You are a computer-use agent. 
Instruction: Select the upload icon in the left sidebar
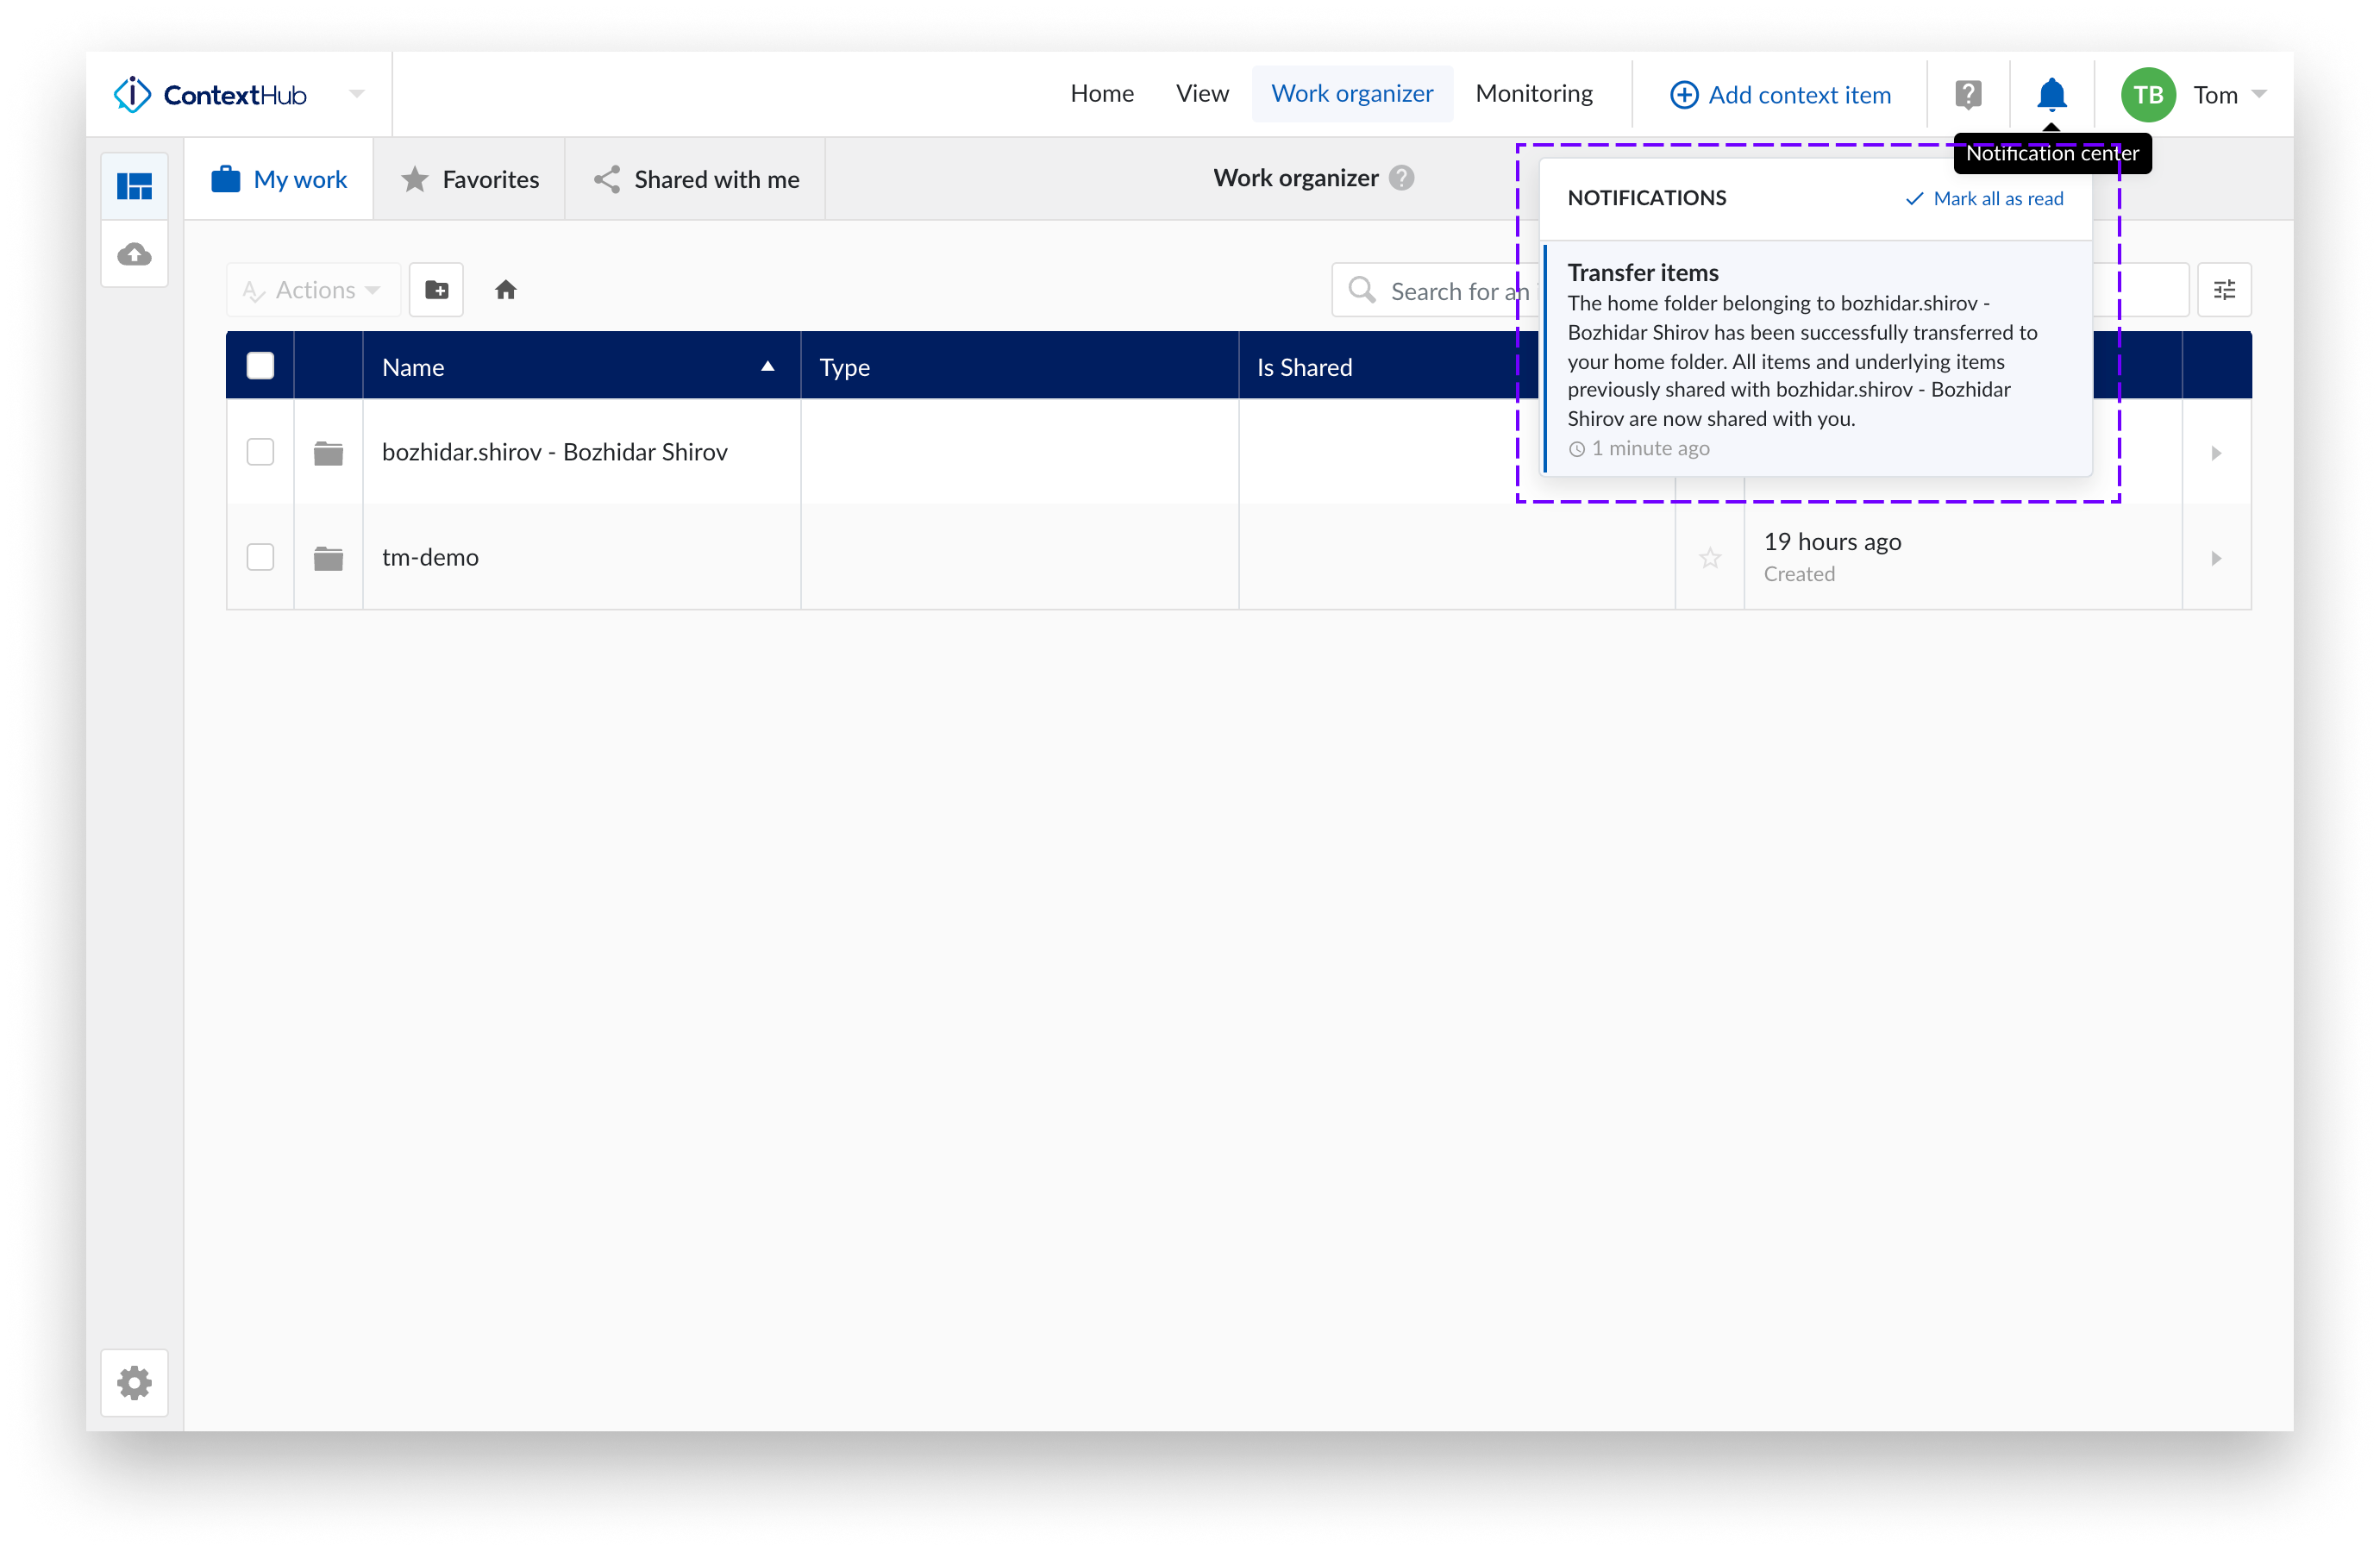[134, 253]
